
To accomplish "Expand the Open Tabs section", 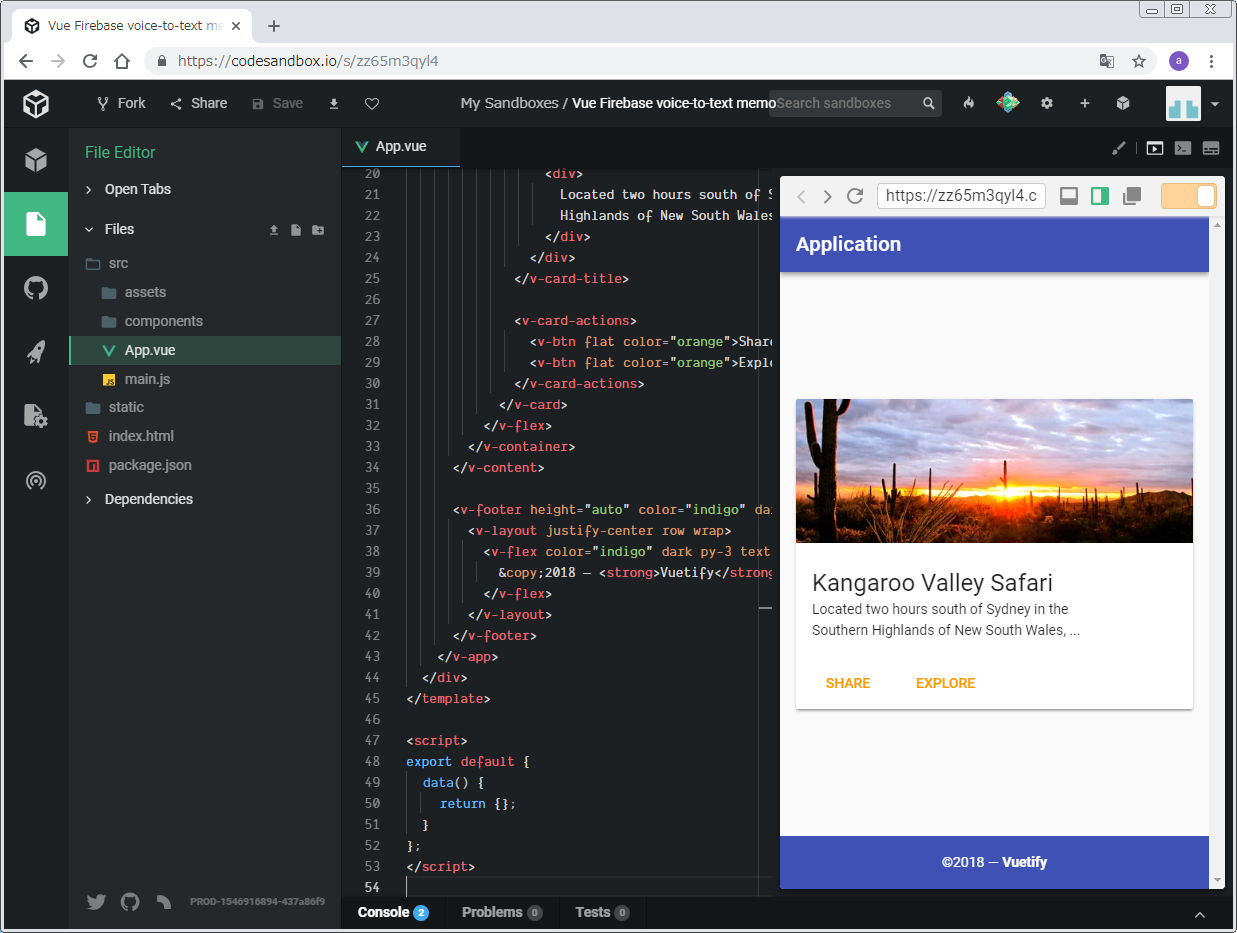I will pyautogui.click(x=137, y=189).
